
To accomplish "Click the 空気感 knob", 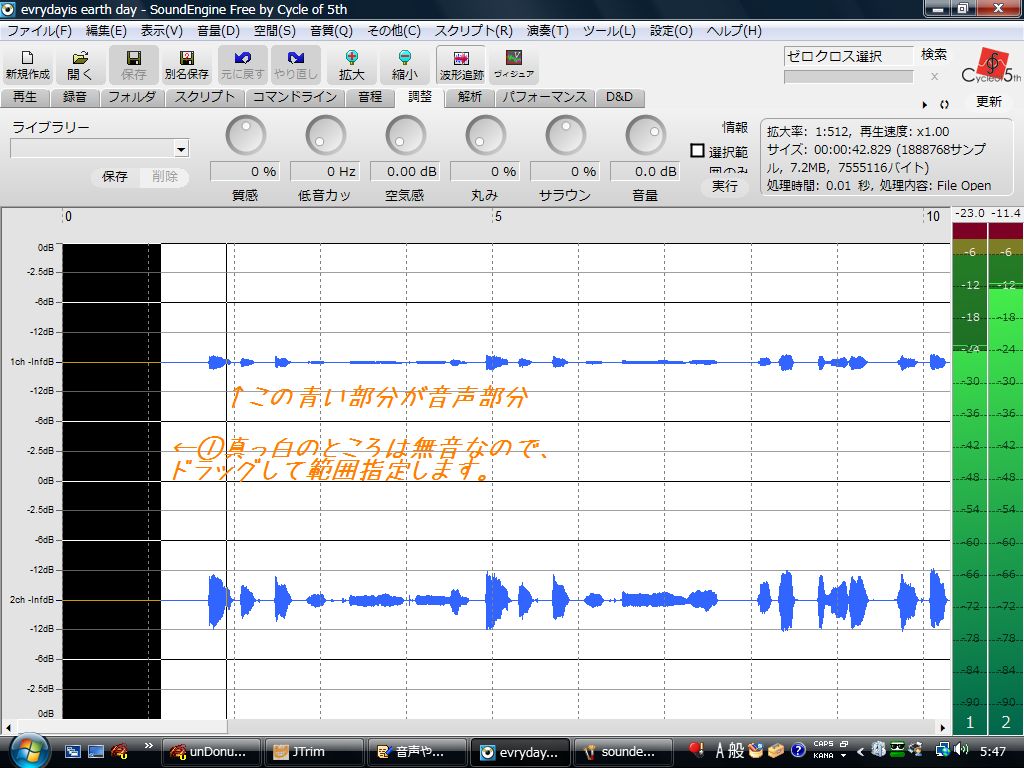I will pos(406,136).
